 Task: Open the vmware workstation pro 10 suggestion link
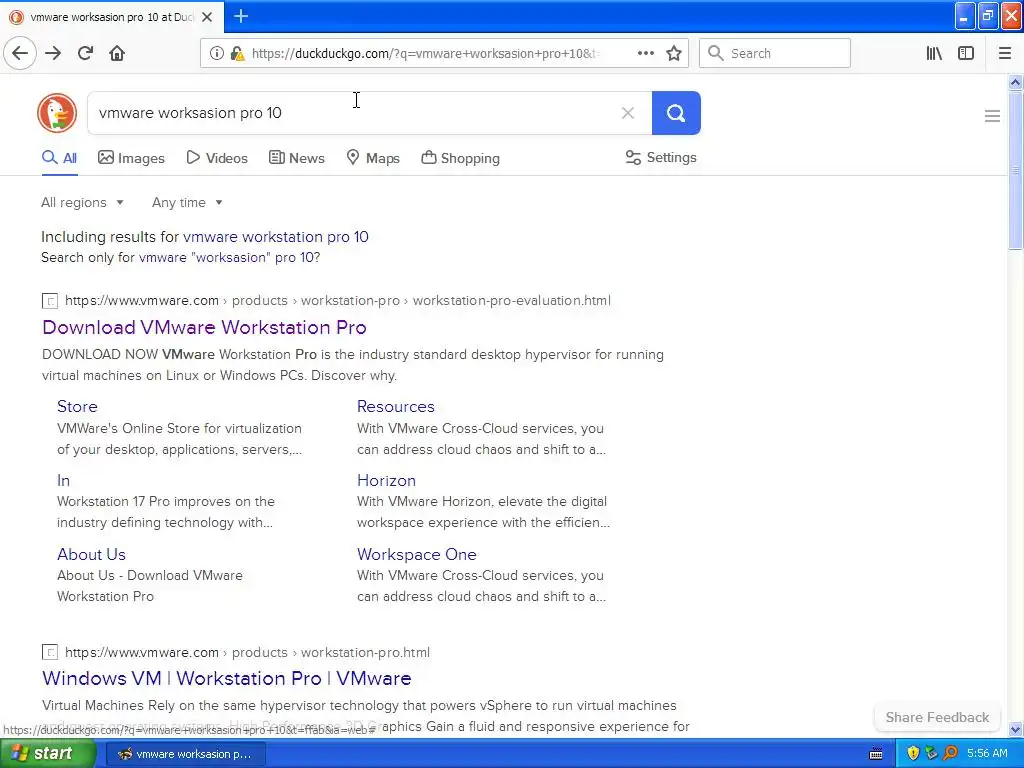click(x=276, y=236)
